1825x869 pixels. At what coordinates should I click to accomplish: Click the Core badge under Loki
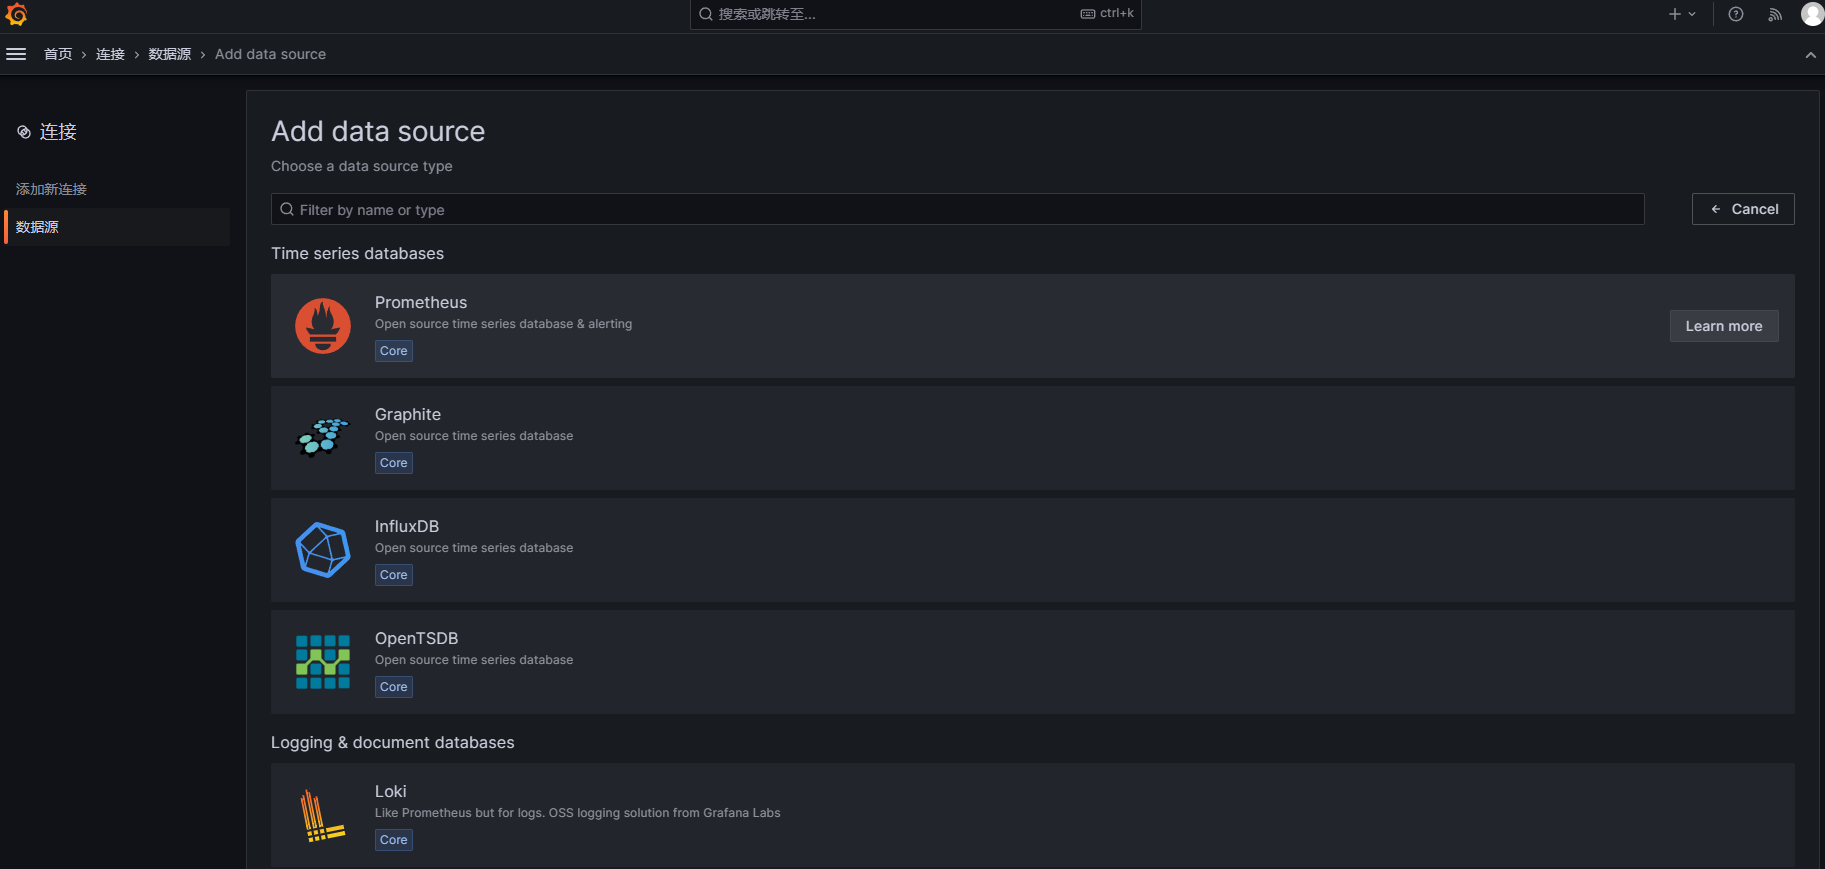[394, 840]
